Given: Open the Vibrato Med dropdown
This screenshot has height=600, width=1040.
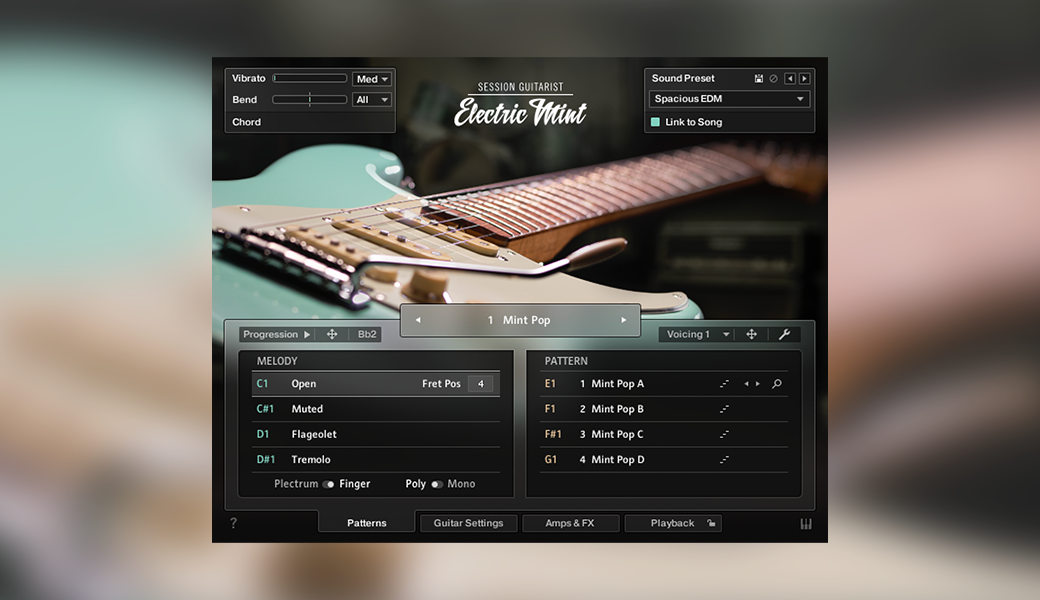Looking at the screenshot, I should point(371,79).
